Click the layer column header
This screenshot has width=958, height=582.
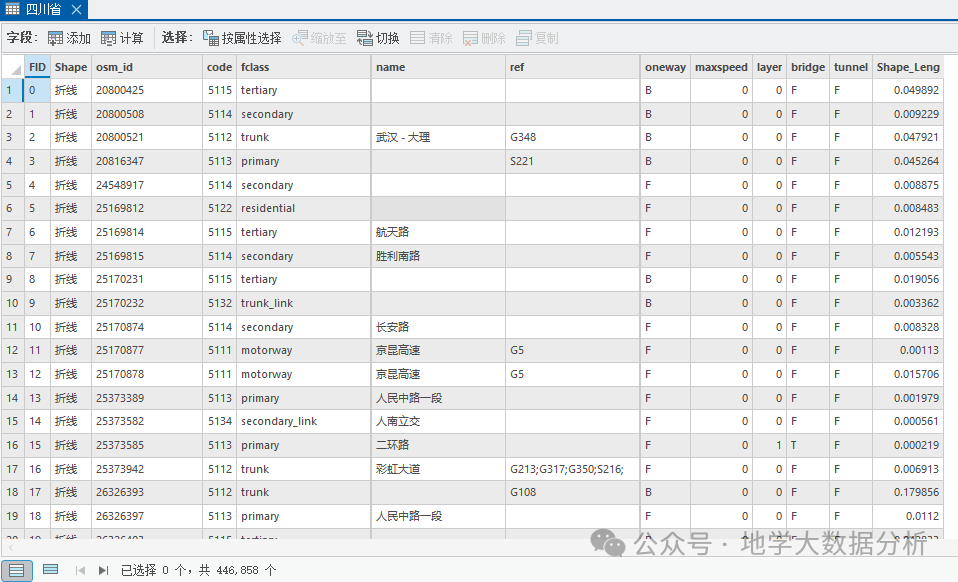click(x=769, y=67)
